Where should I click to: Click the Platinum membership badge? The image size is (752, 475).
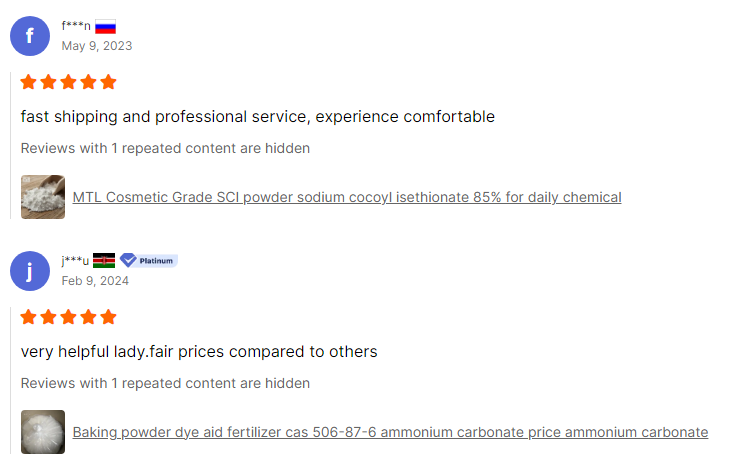tap(148, 261)
